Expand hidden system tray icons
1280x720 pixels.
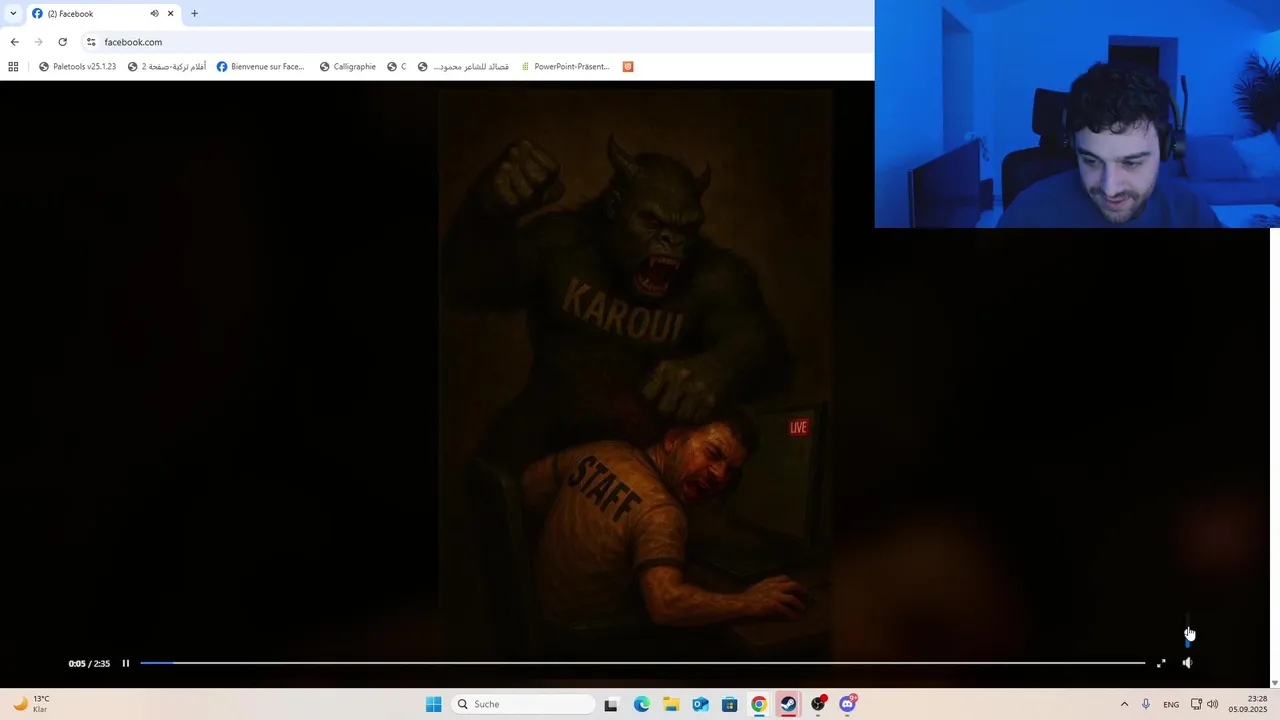[1124, 704]
